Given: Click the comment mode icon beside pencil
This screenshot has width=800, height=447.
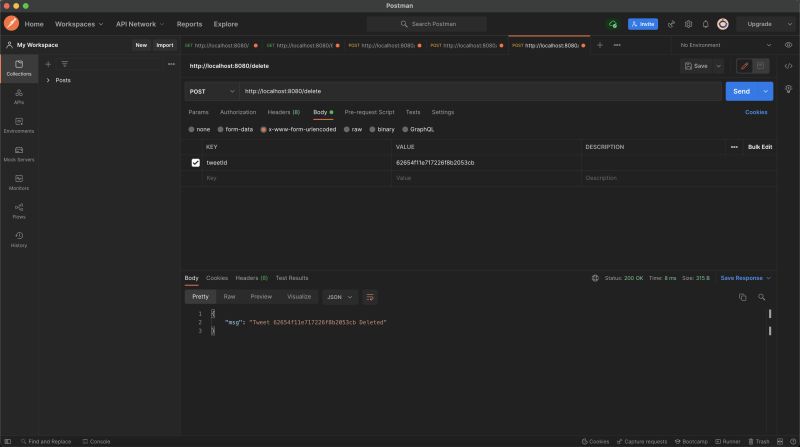Looking at the screenshot, I should 760,66.
